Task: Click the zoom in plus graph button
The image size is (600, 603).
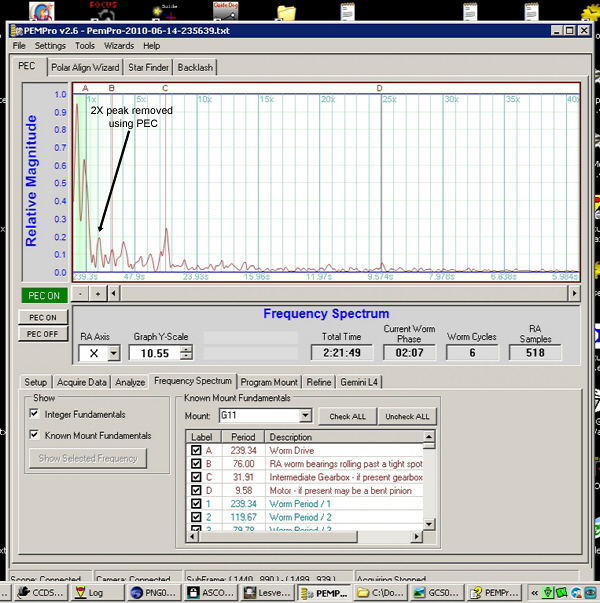Action: click(98, 294)
